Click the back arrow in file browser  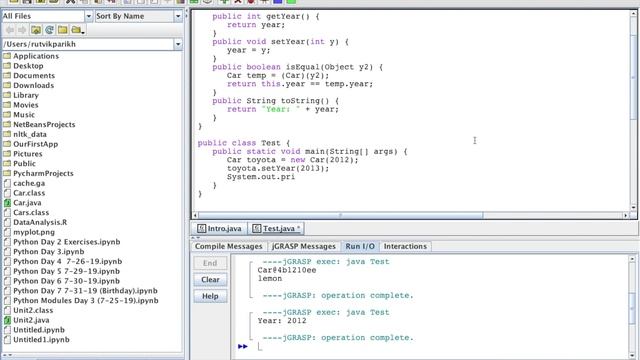click(x=10, y=30)
